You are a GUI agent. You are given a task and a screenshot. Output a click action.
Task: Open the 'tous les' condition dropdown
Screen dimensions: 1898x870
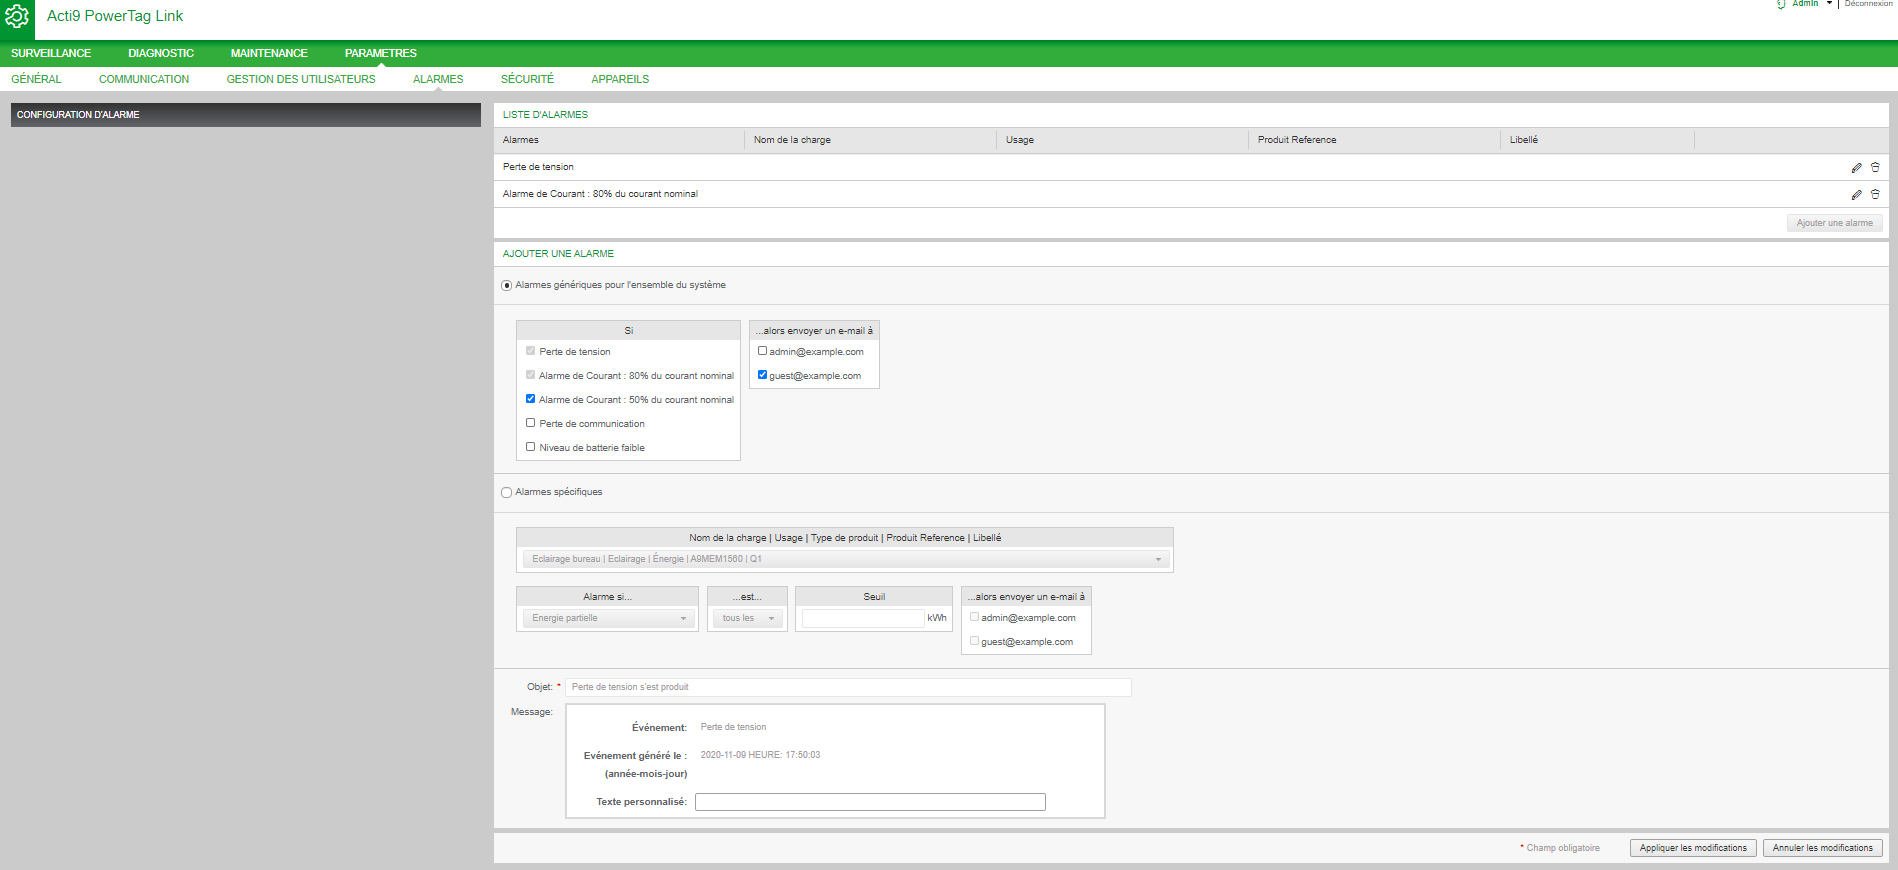tap(748, 618)
